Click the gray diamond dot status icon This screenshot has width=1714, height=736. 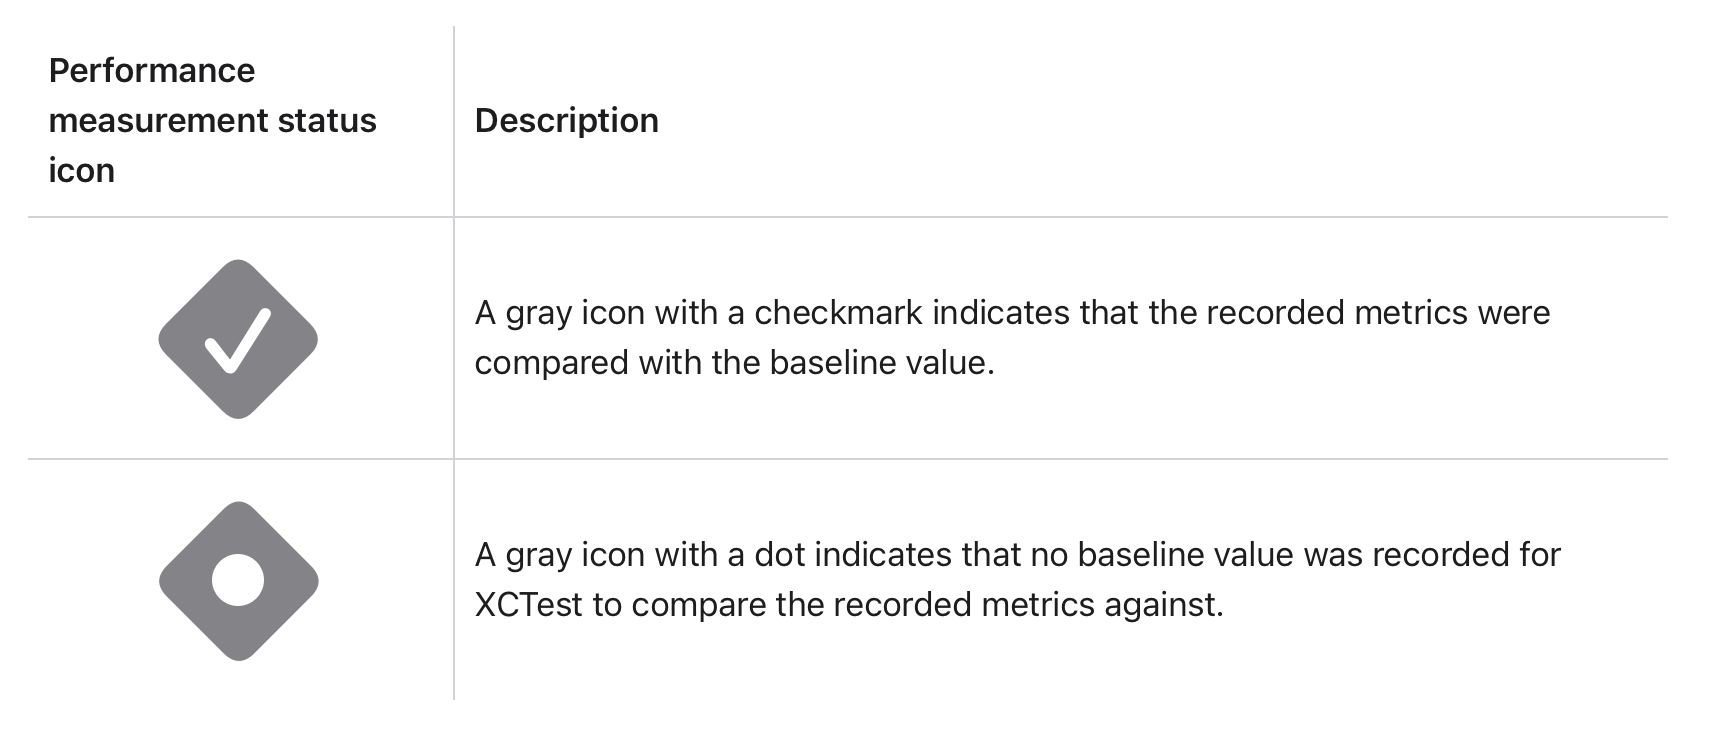[238, 581]
